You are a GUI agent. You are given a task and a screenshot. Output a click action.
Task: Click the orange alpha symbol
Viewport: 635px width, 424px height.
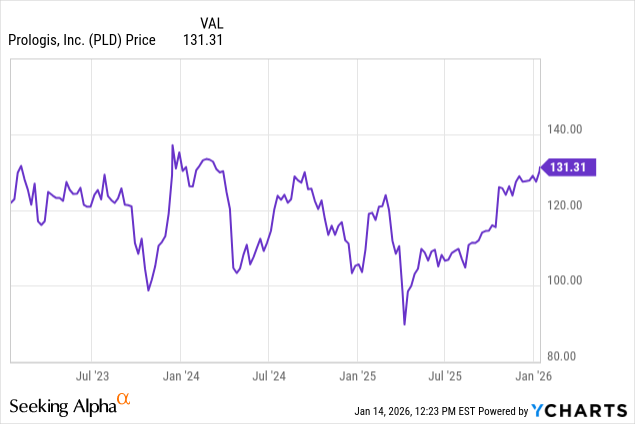click(124, 399)
